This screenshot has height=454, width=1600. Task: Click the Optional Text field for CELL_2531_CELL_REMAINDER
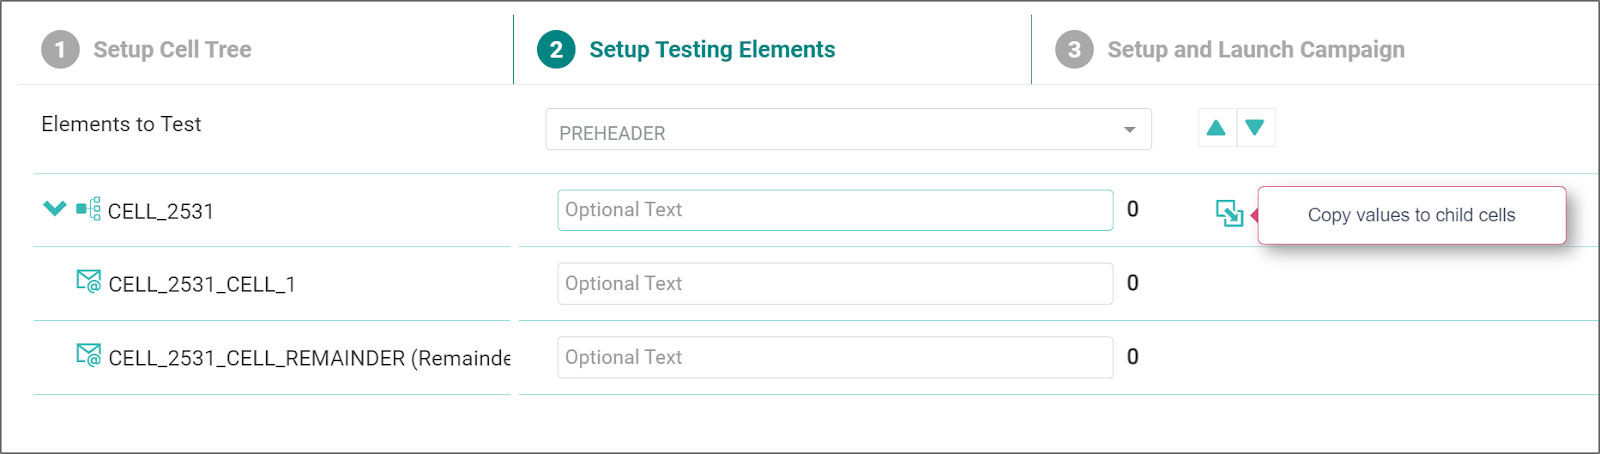point(835,358)
